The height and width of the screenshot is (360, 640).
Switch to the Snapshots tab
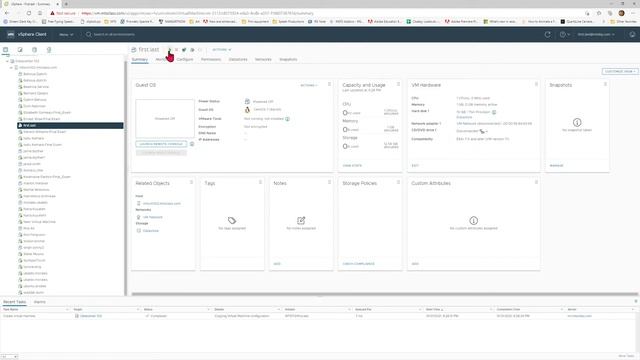[x=288, y=60]
